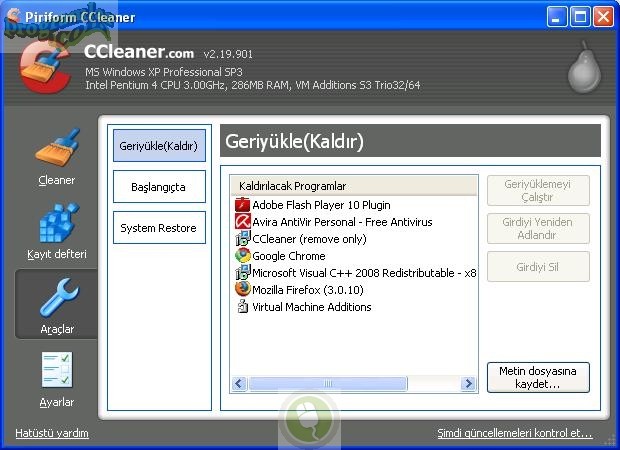Select the Araçlar wrench icon
Viewport: 620px width, 450px height.
pos(59,297)
